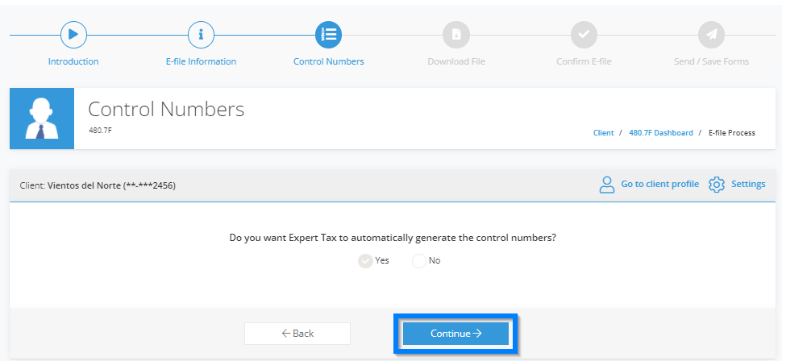Select the No radio option
Image resolution: width=785 pixels, height=364 pixels.
419,261
